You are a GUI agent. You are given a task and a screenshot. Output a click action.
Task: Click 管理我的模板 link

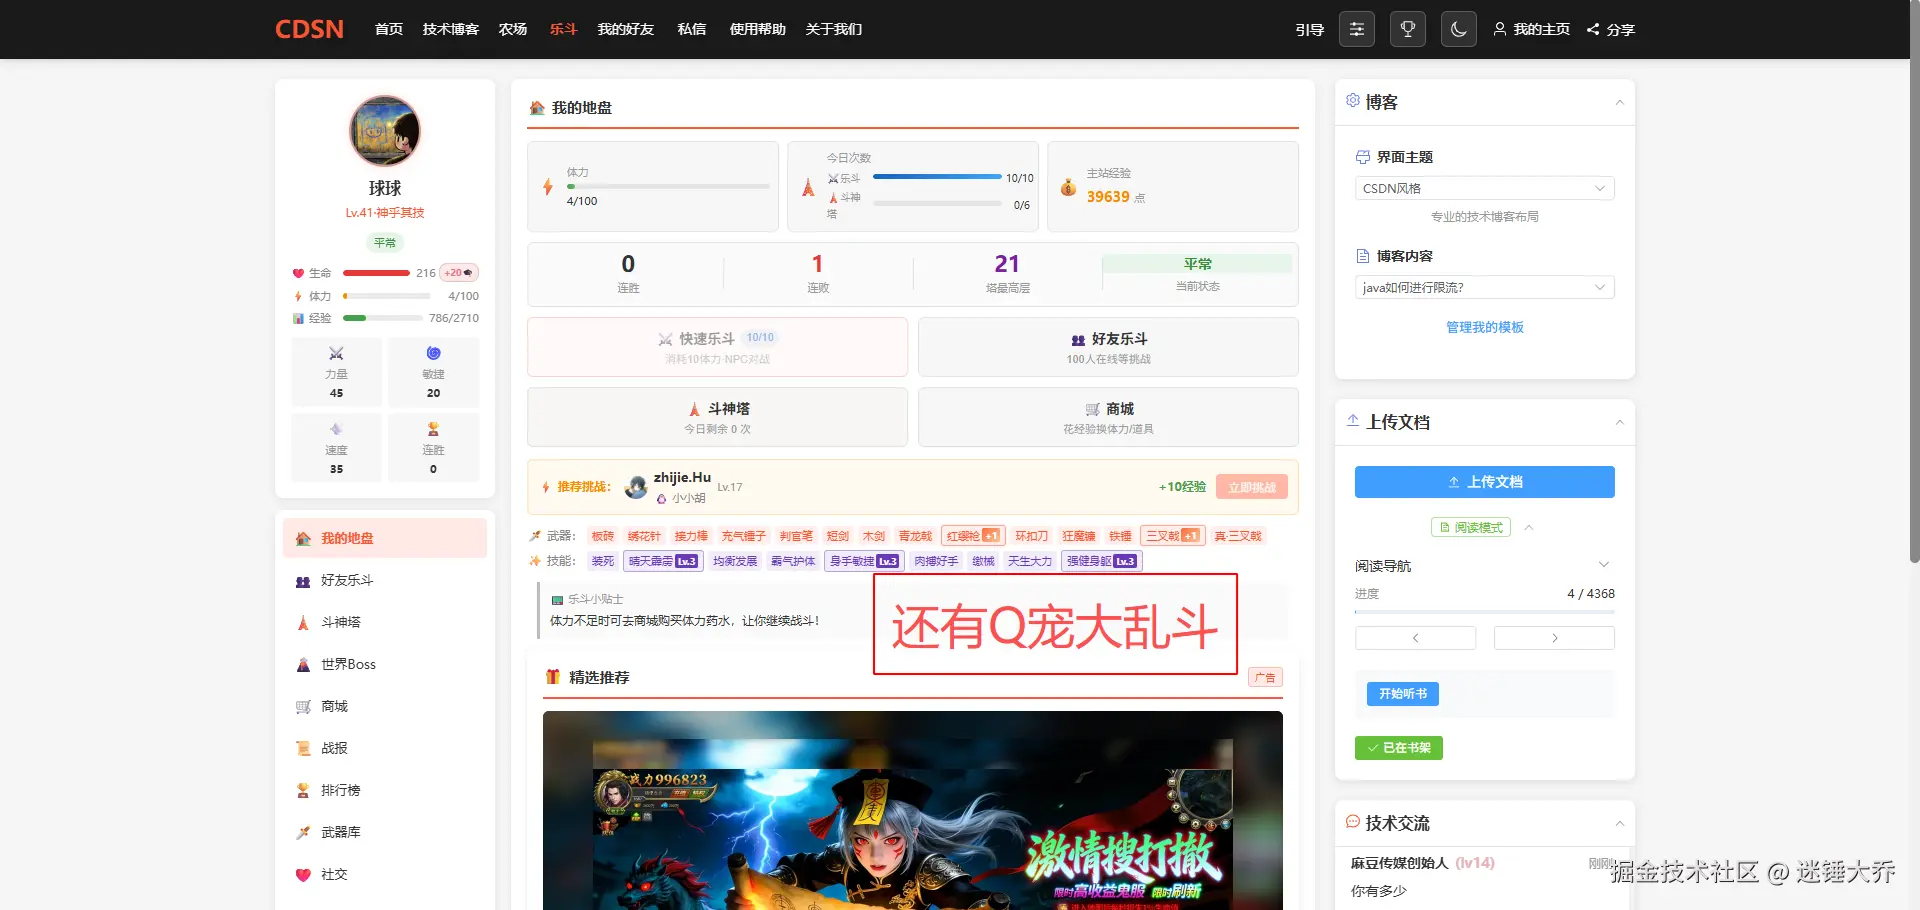pyautogui.click(x=1485, y=327)
